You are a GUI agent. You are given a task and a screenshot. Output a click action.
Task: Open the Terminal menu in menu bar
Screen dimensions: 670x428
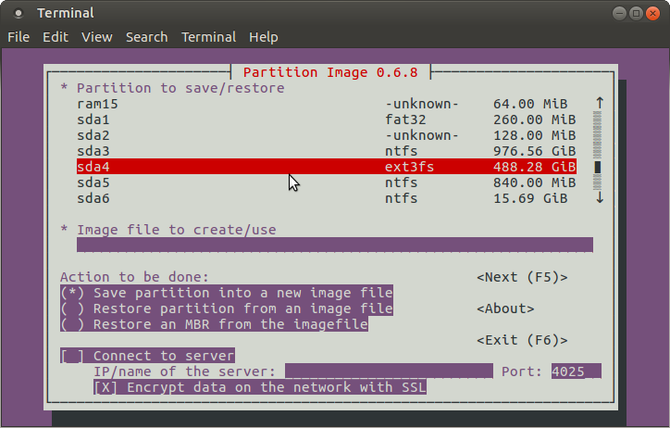click(x=208, y=37)
